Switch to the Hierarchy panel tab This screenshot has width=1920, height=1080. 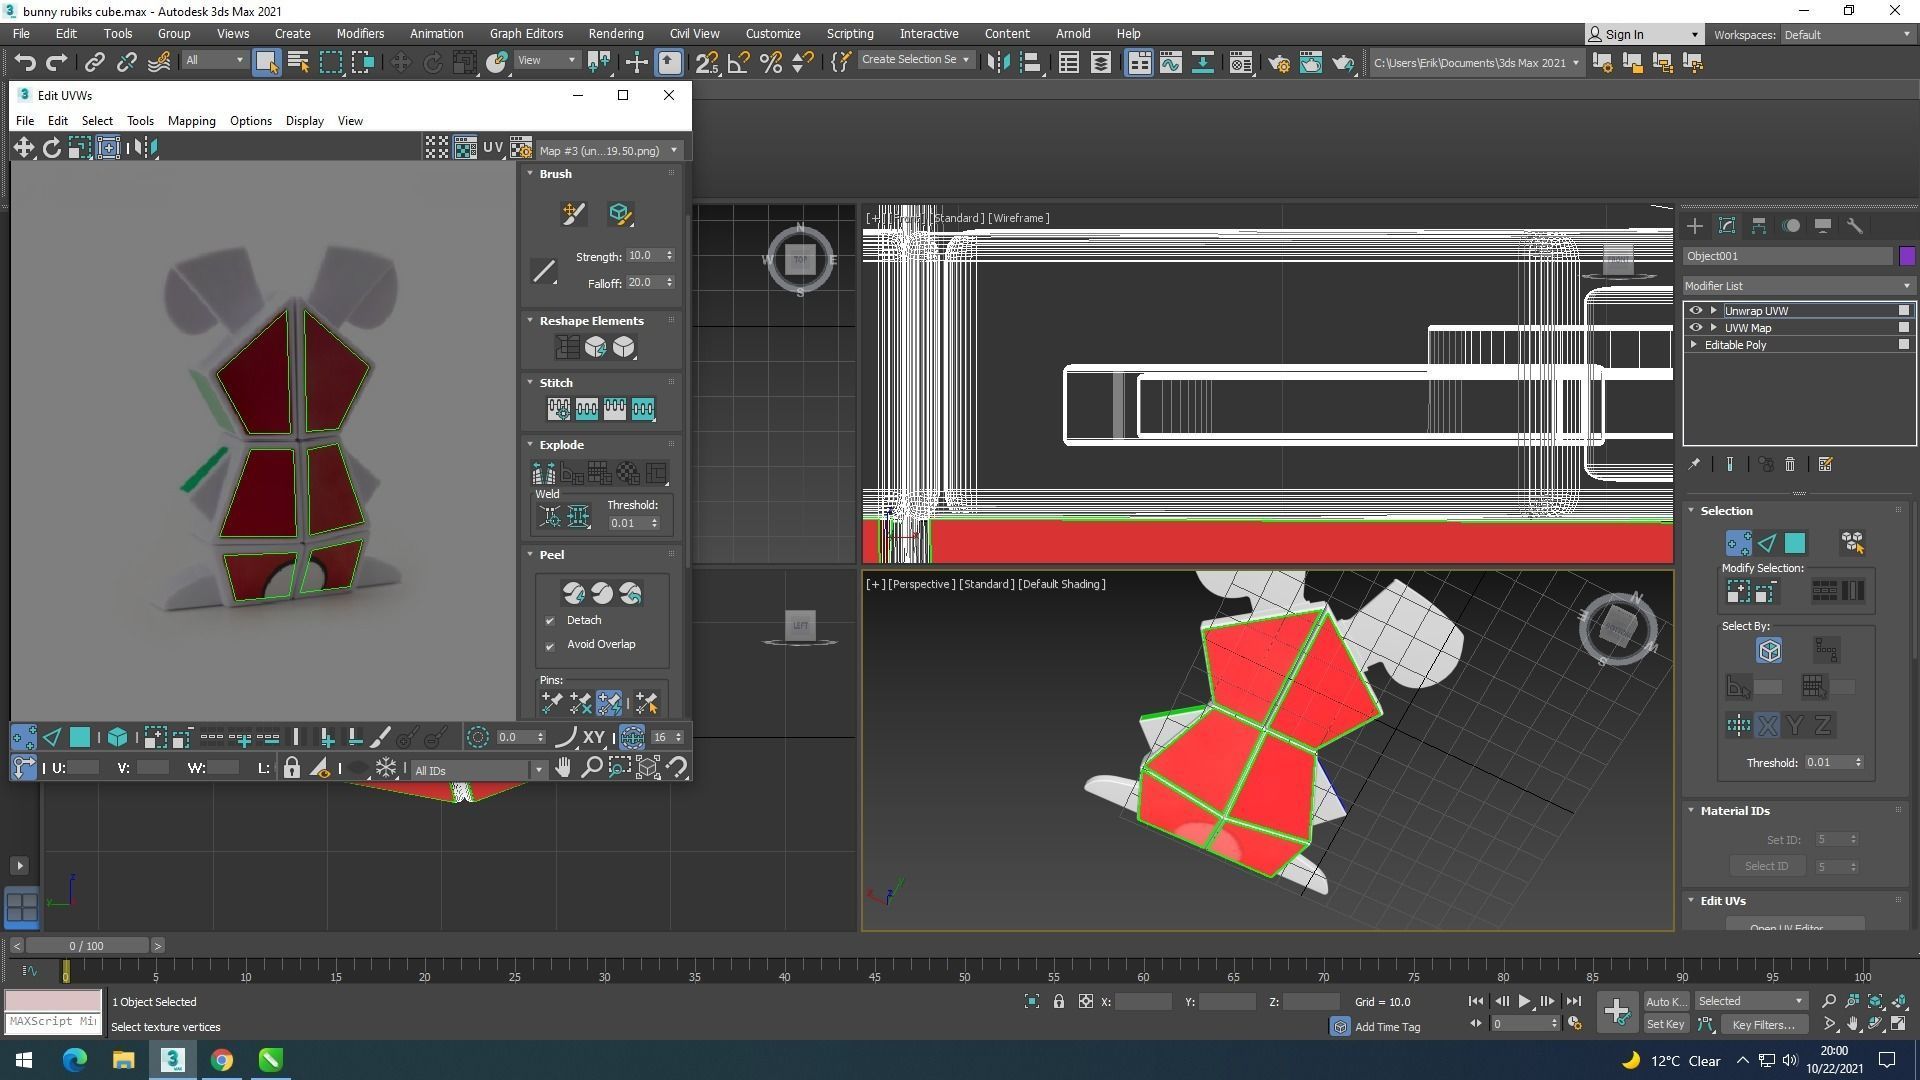(1759, 226)
